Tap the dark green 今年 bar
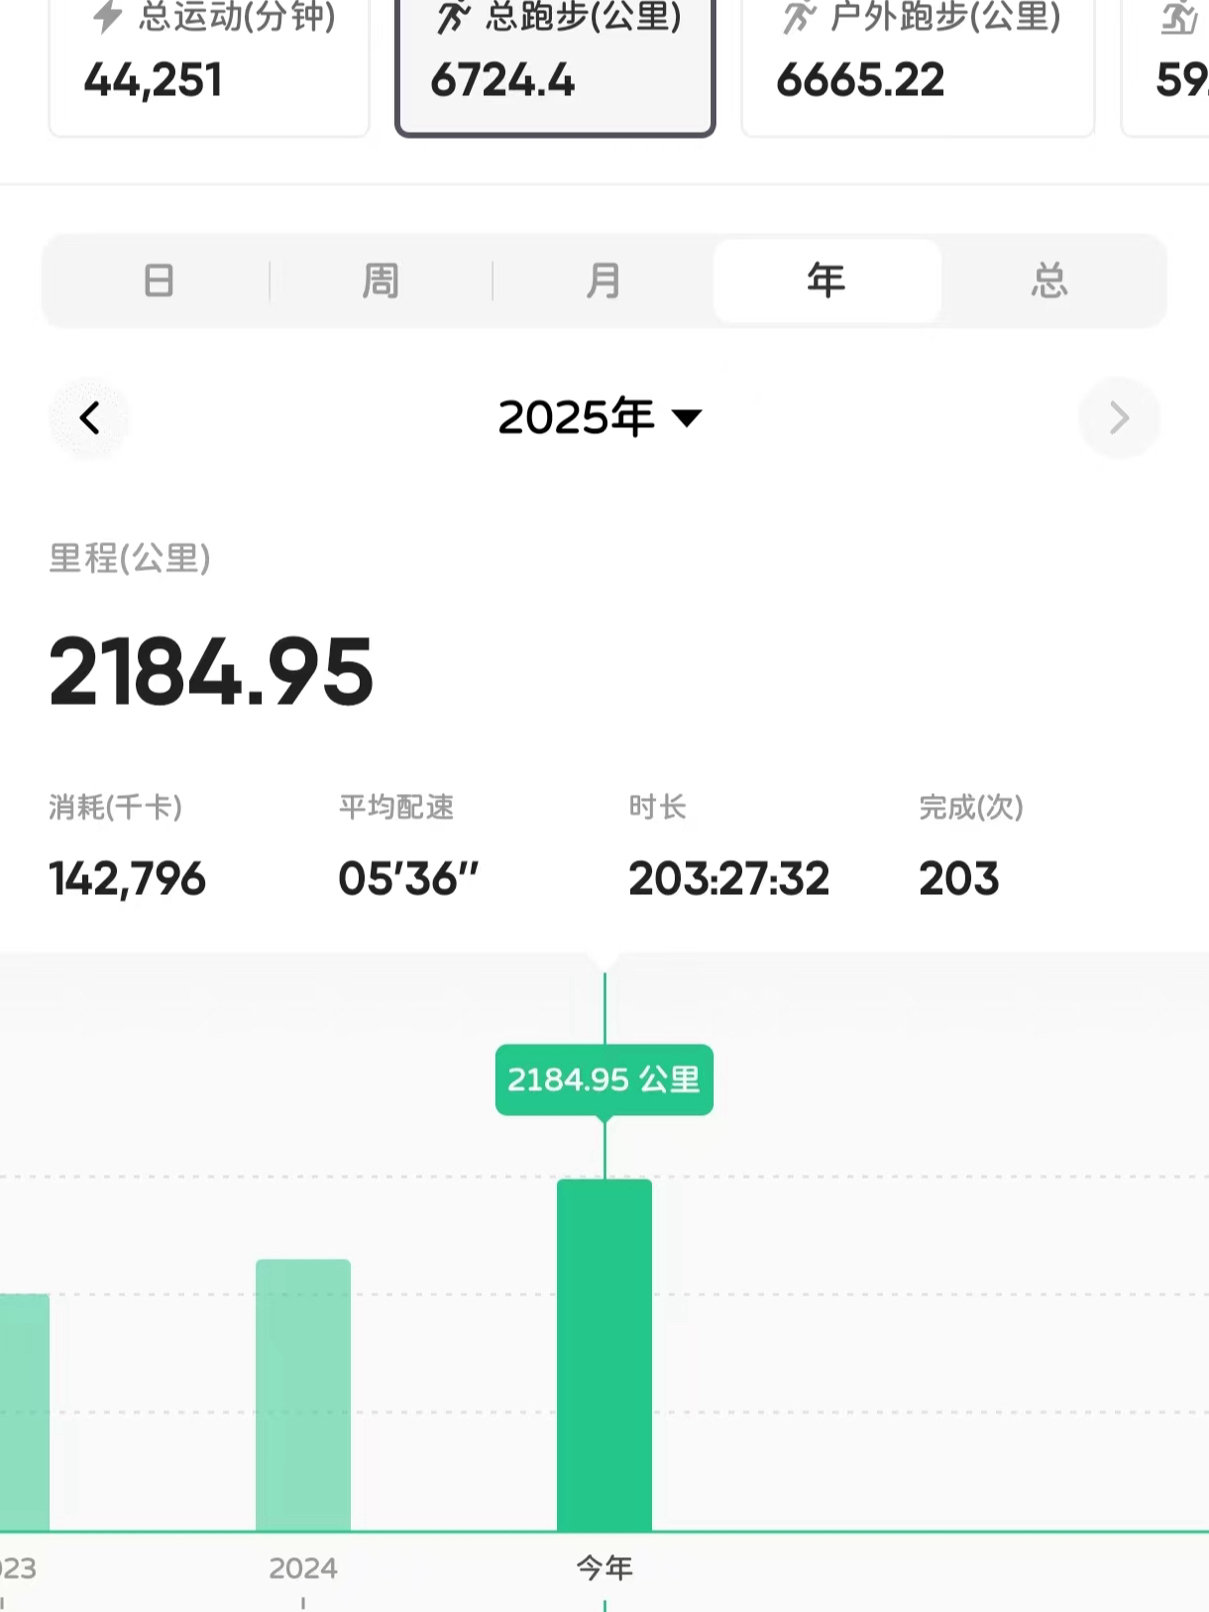The height and width of the screenshot is (1612, 1209). tap(604, 1355)
